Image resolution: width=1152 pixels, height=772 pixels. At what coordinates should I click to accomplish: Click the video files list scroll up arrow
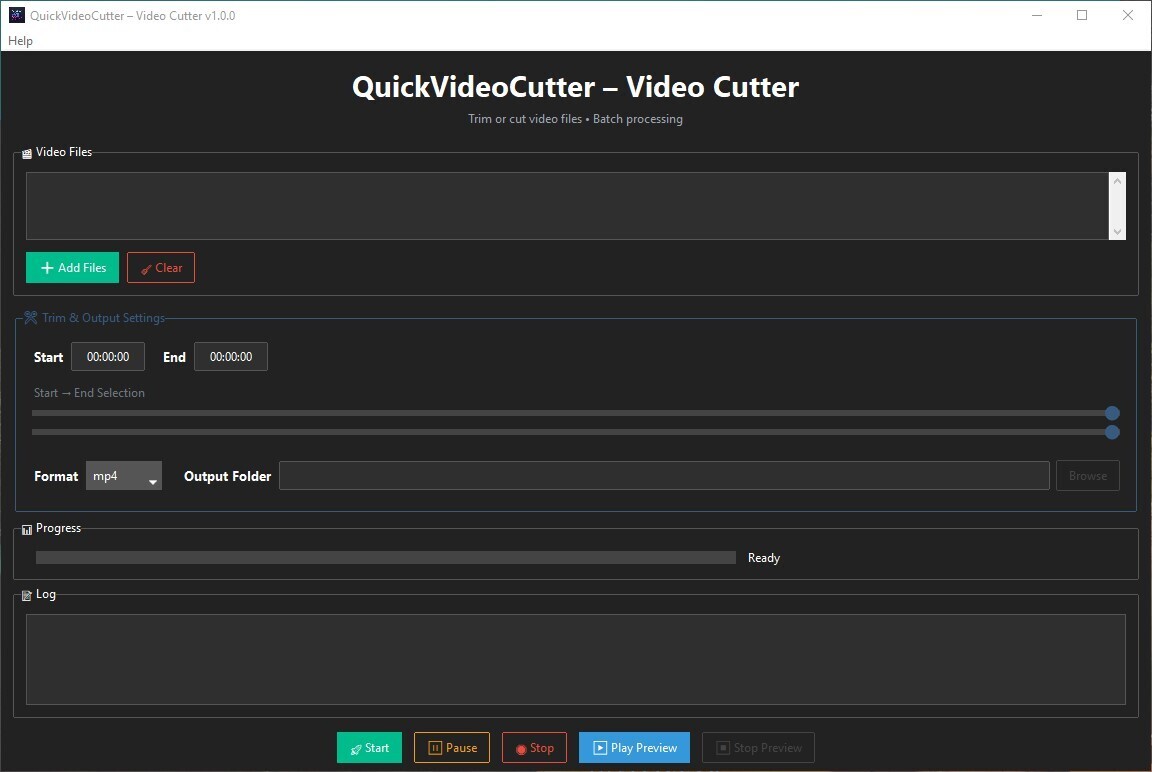tap(1117, 181)
